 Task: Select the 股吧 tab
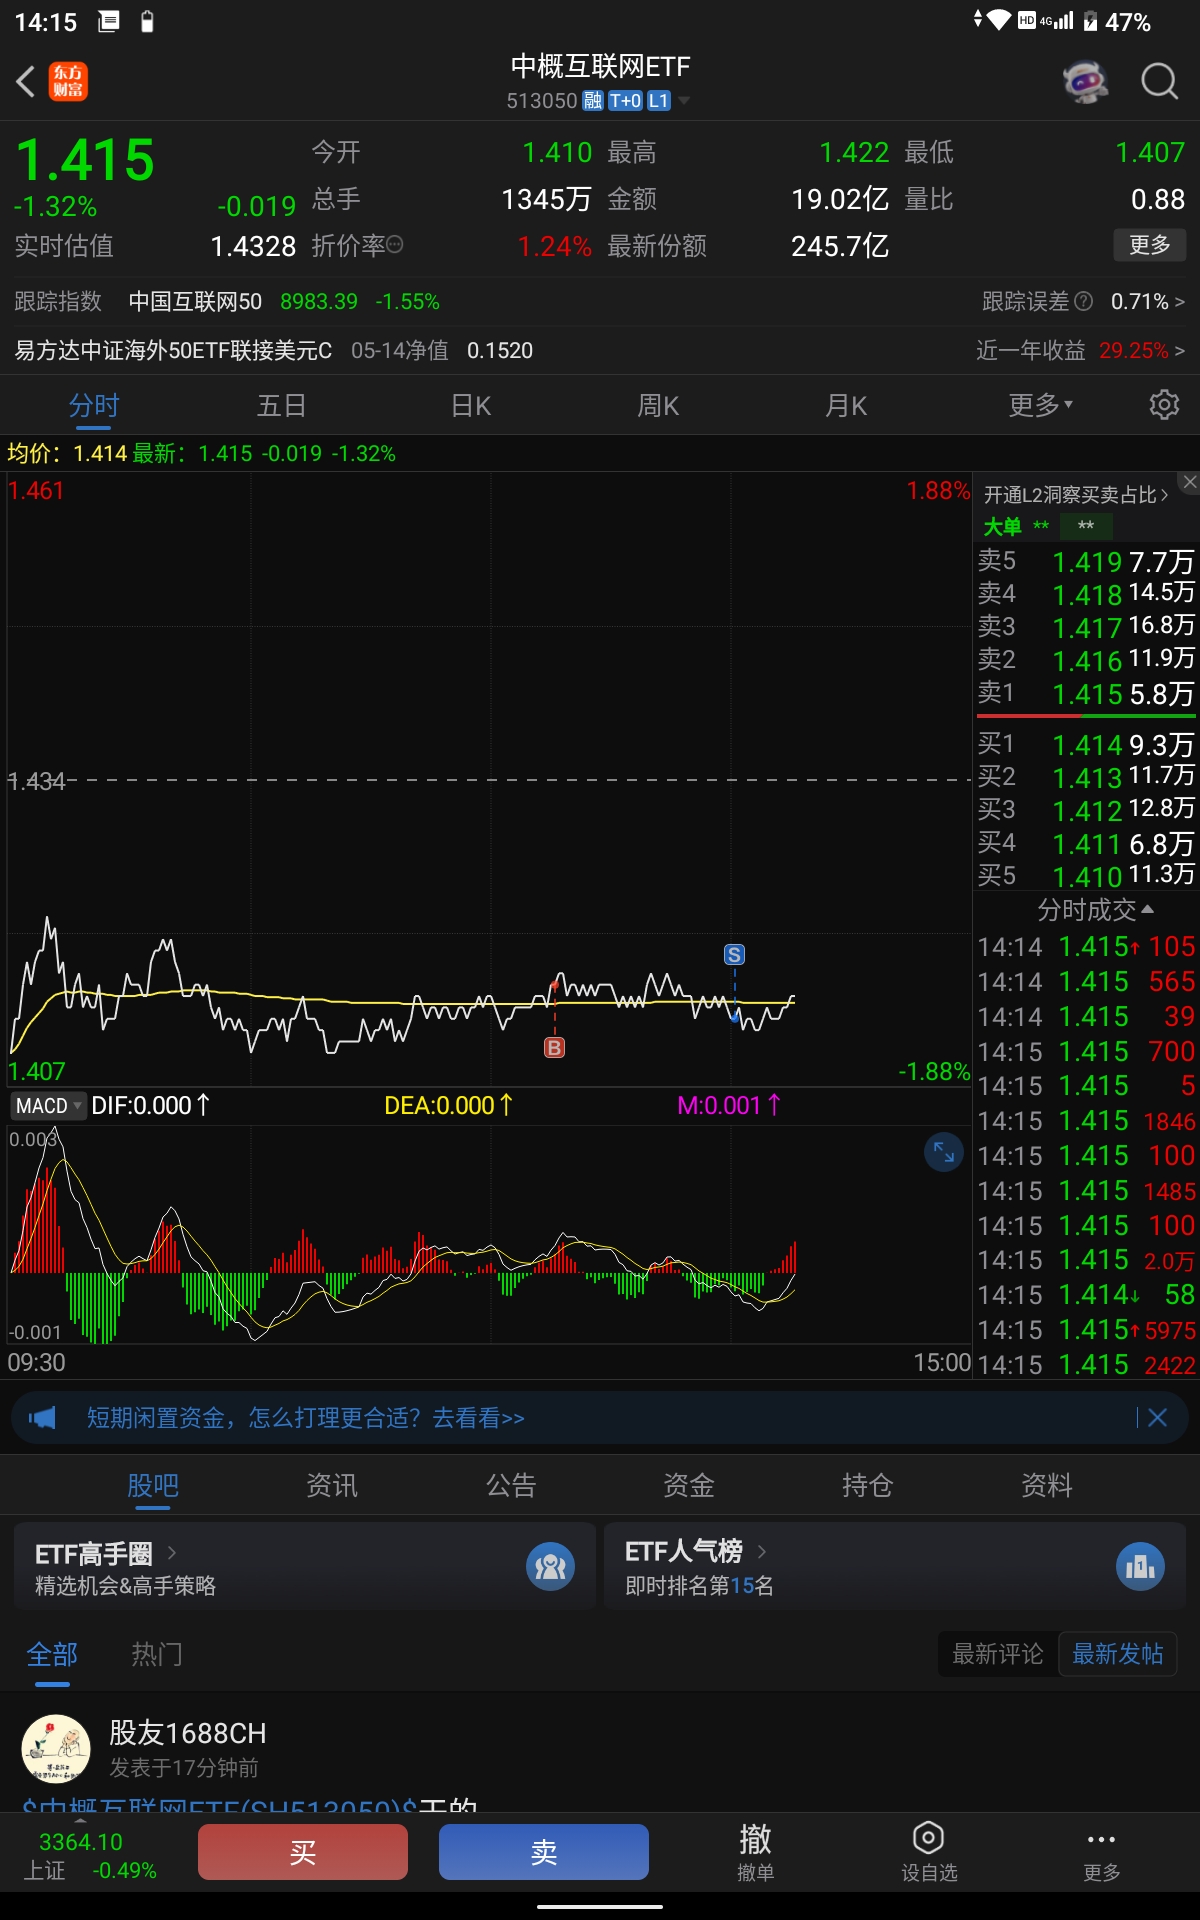153,1485
